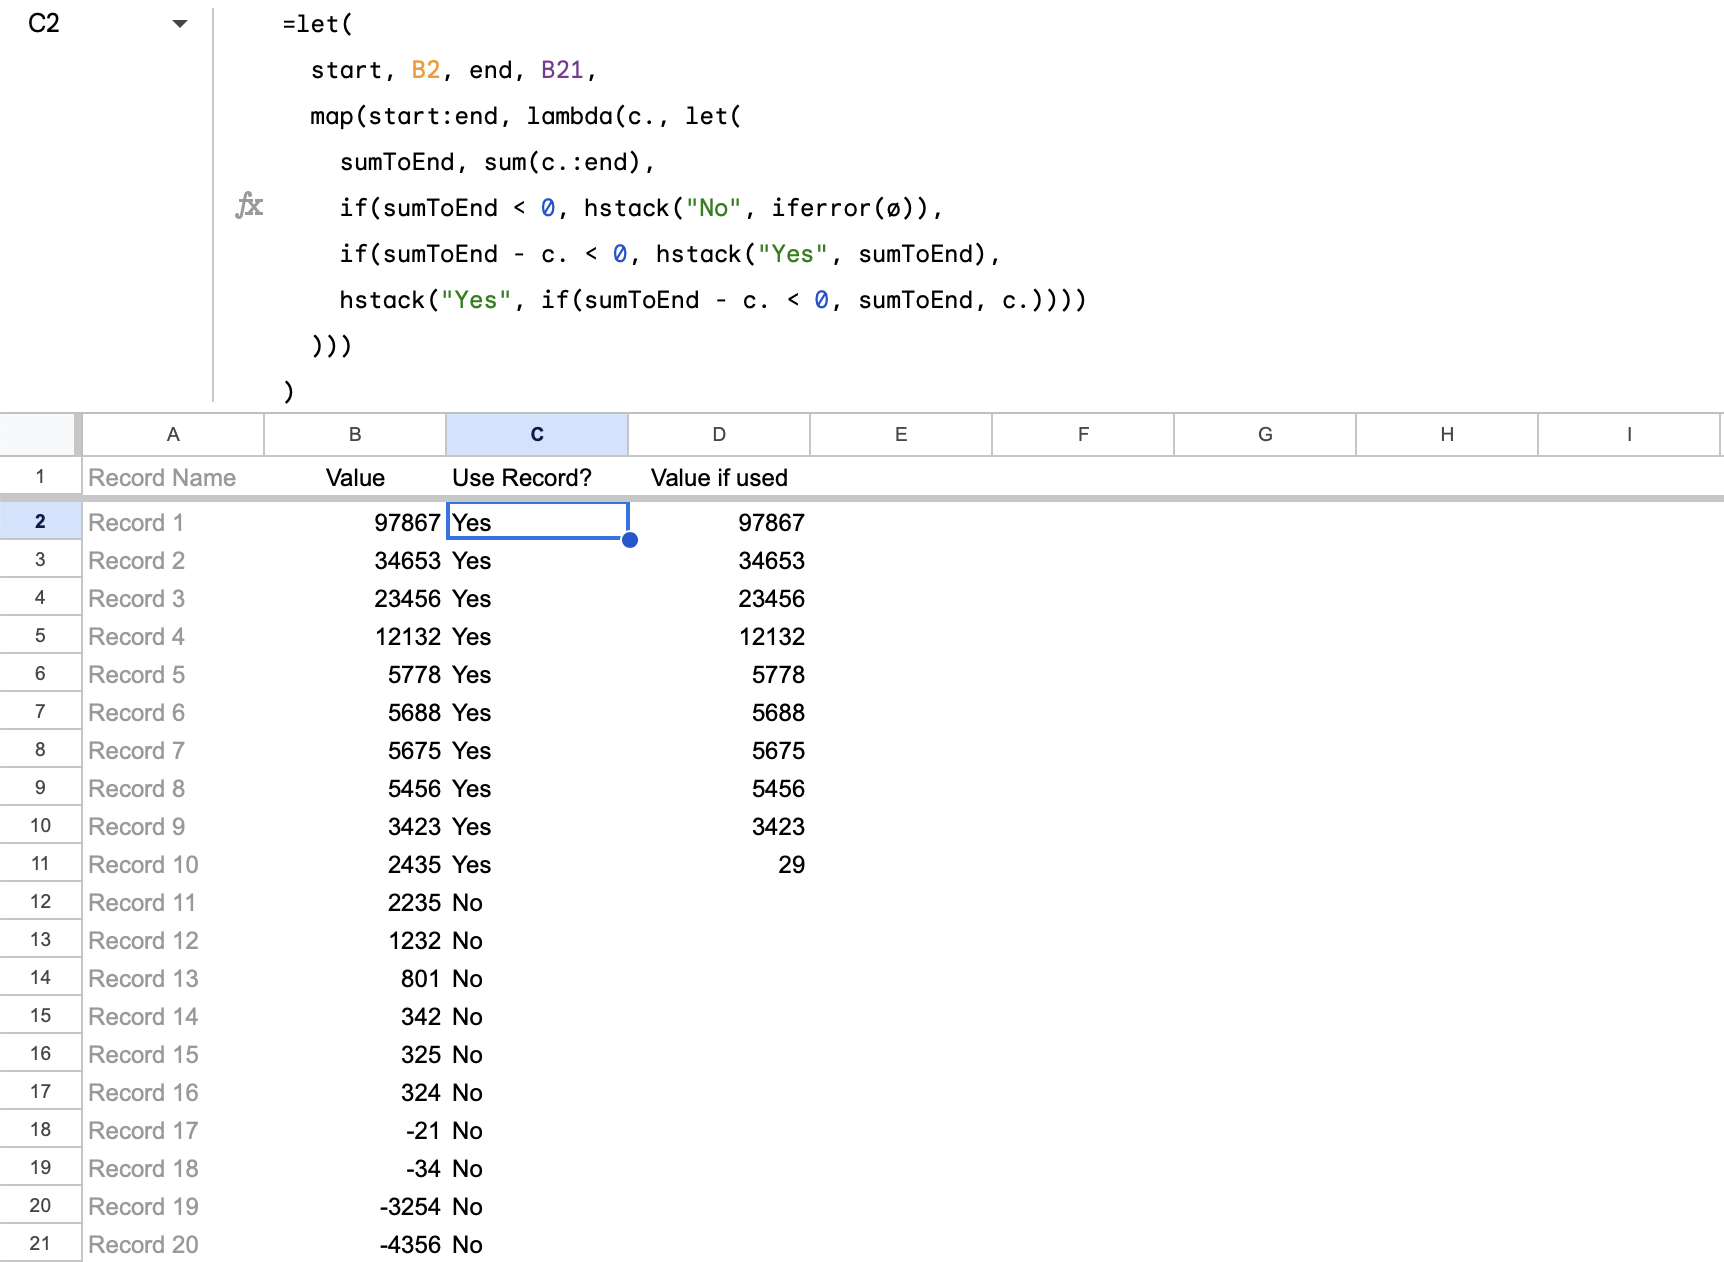1724x1262 pixels.
Task: Select cell 'Record 15'
Action: point(173,1054)
